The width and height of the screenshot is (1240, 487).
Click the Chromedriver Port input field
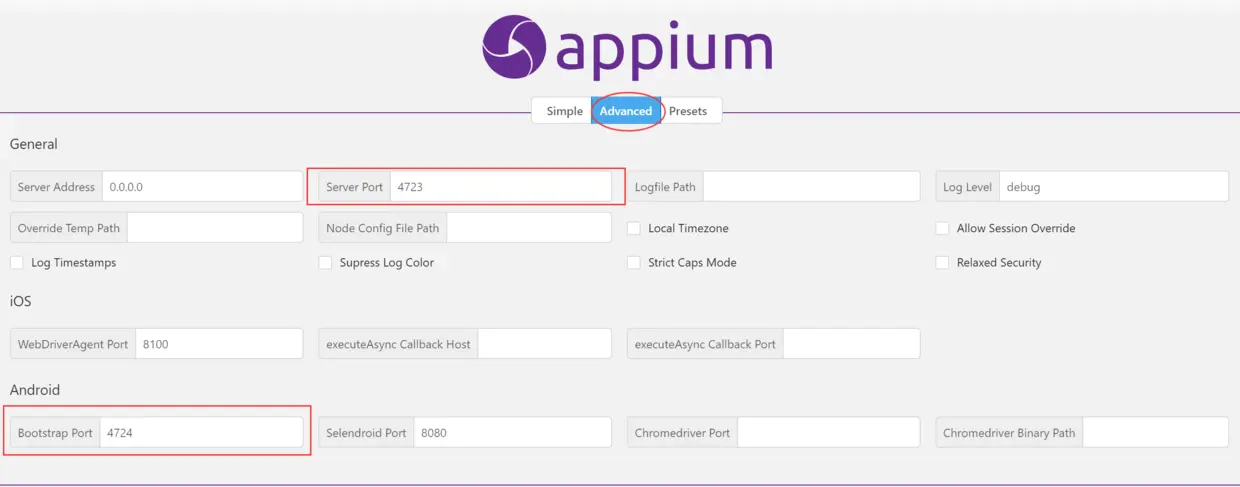coord(828,433)
